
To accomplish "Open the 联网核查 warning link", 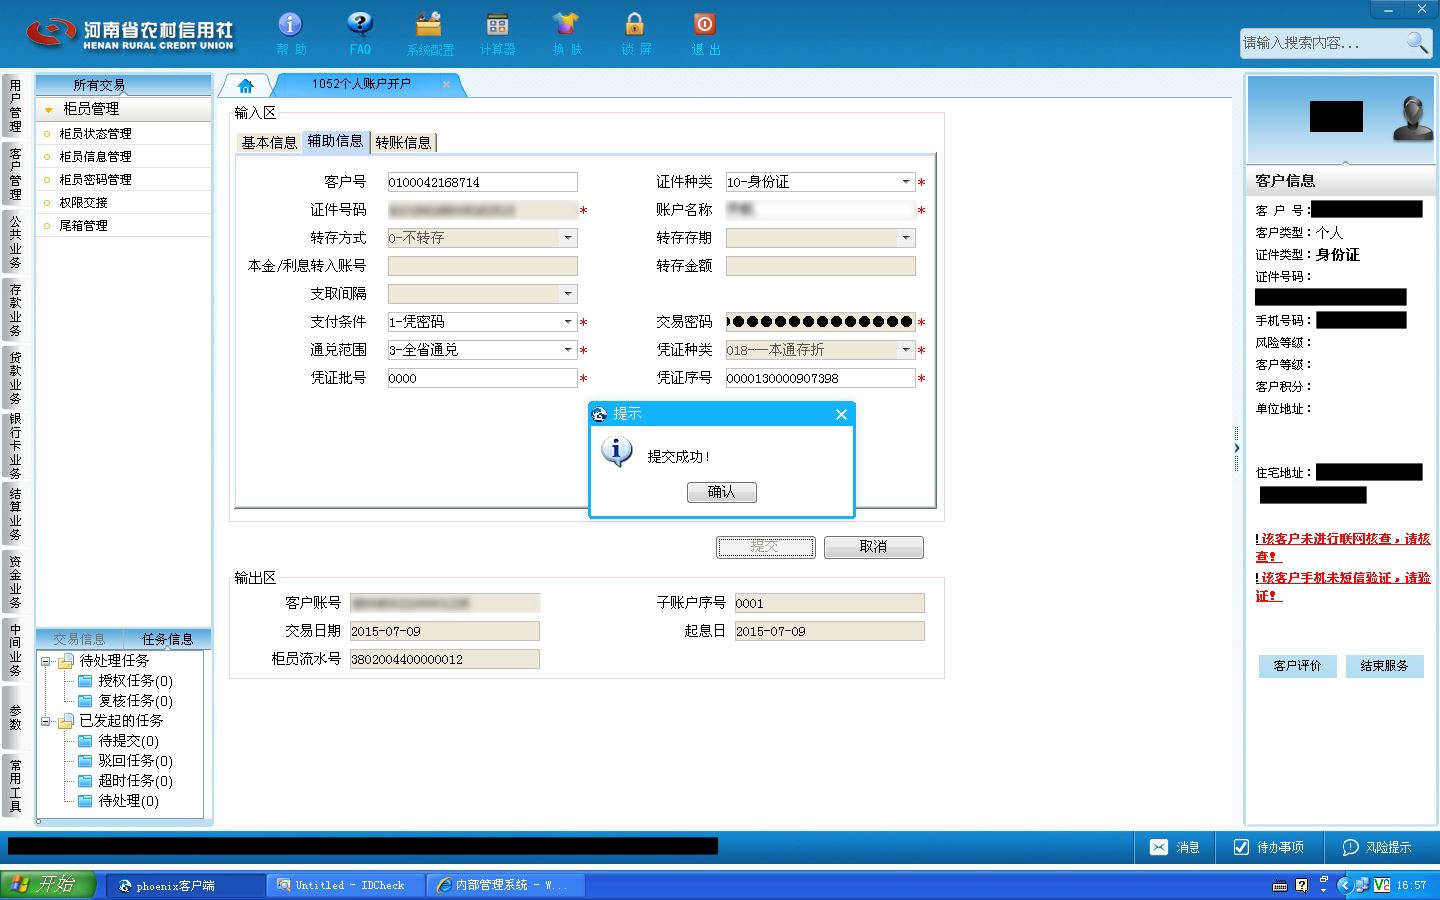I will click(x=1343, y=547).
